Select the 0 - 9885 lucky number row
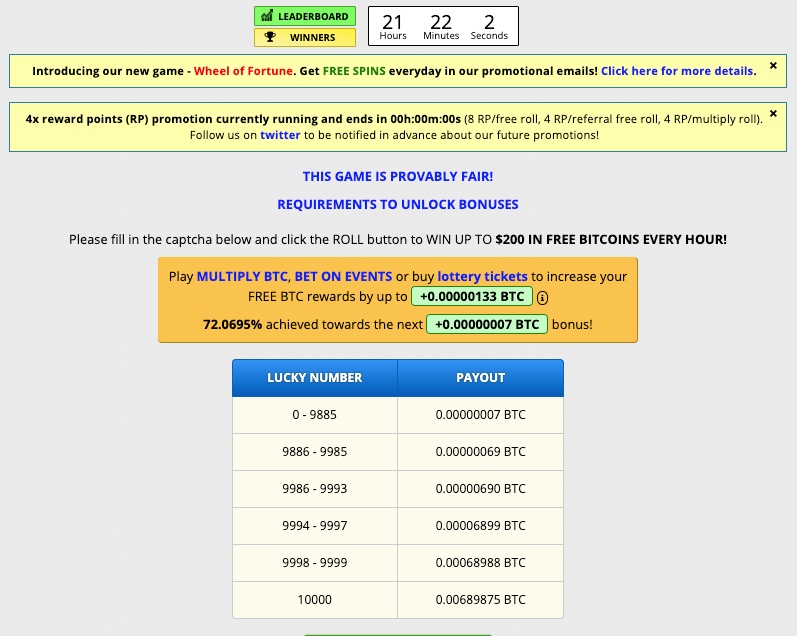 tap(314, 415)
